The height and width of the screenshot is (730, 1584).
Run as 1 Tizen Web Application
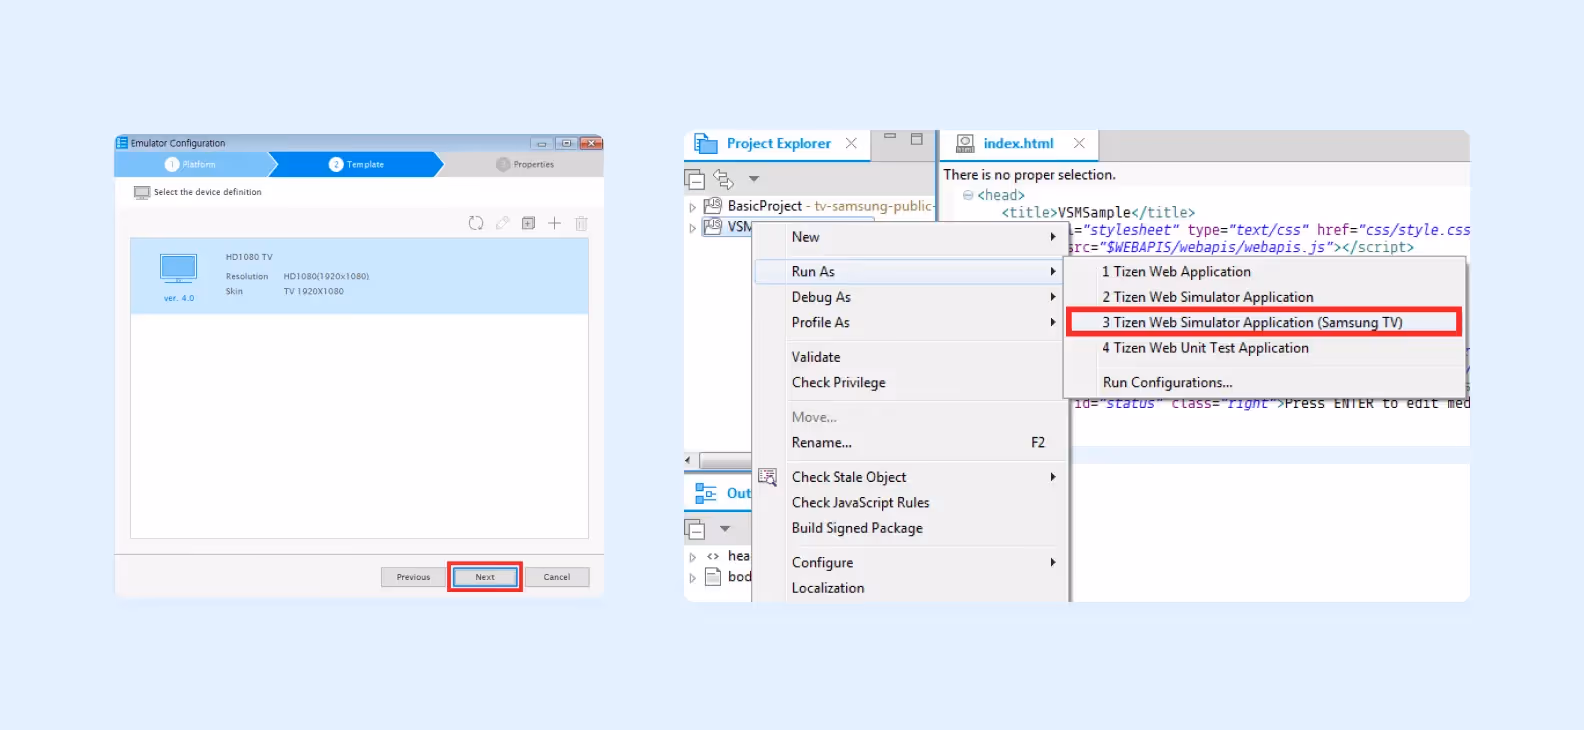pyautogui.click(x=1265, y=271)
